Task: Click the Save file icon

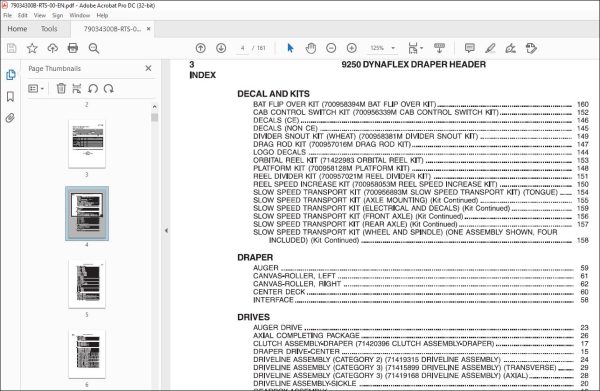Action: pos(11,48)
